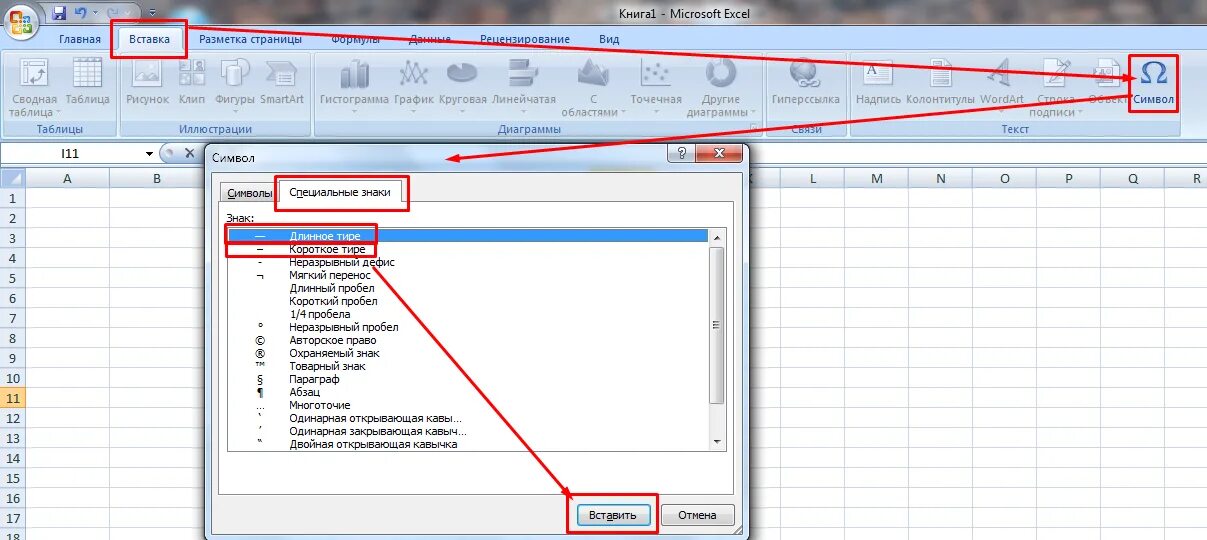This screenshot has height=540, width=1207.
Task: Click the Select All corner of the sheet
Action: coord(12,178)
